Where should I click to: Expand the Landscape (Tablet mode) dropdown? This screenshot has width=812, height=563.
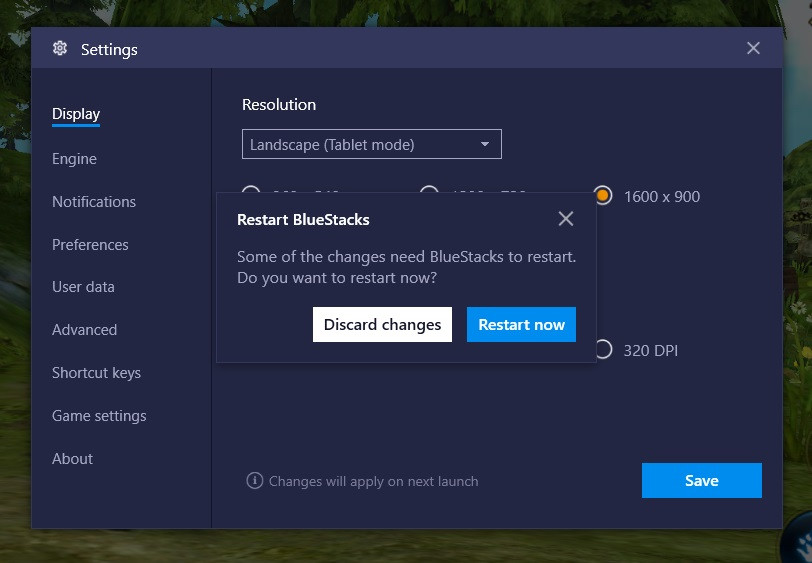(371, 144)
